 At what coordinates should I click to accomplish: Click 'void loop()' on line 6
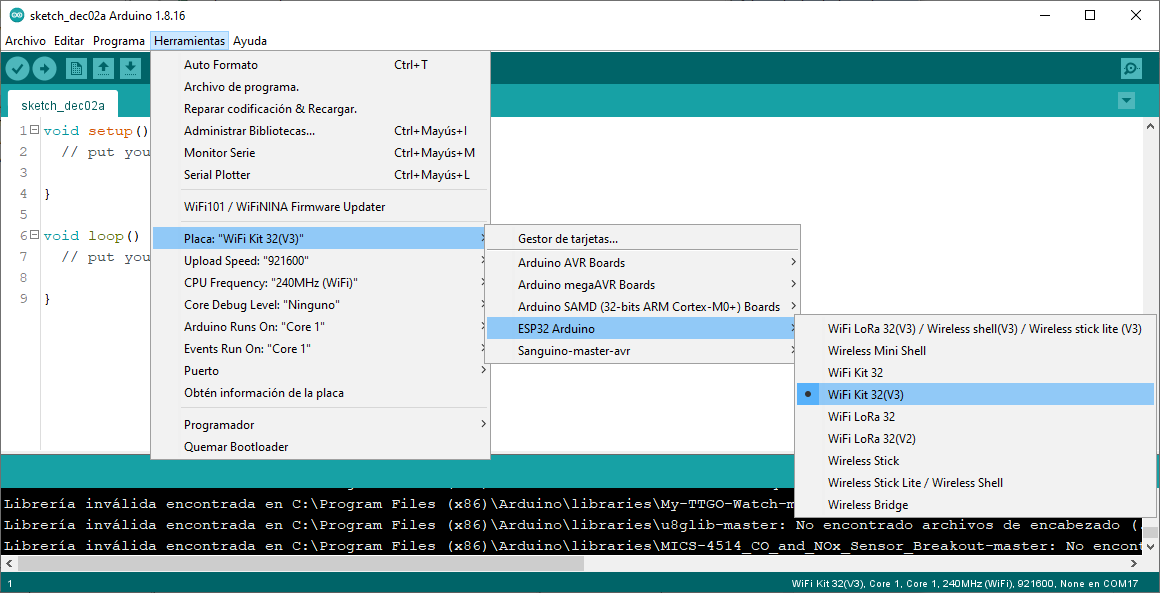point(92,236)
